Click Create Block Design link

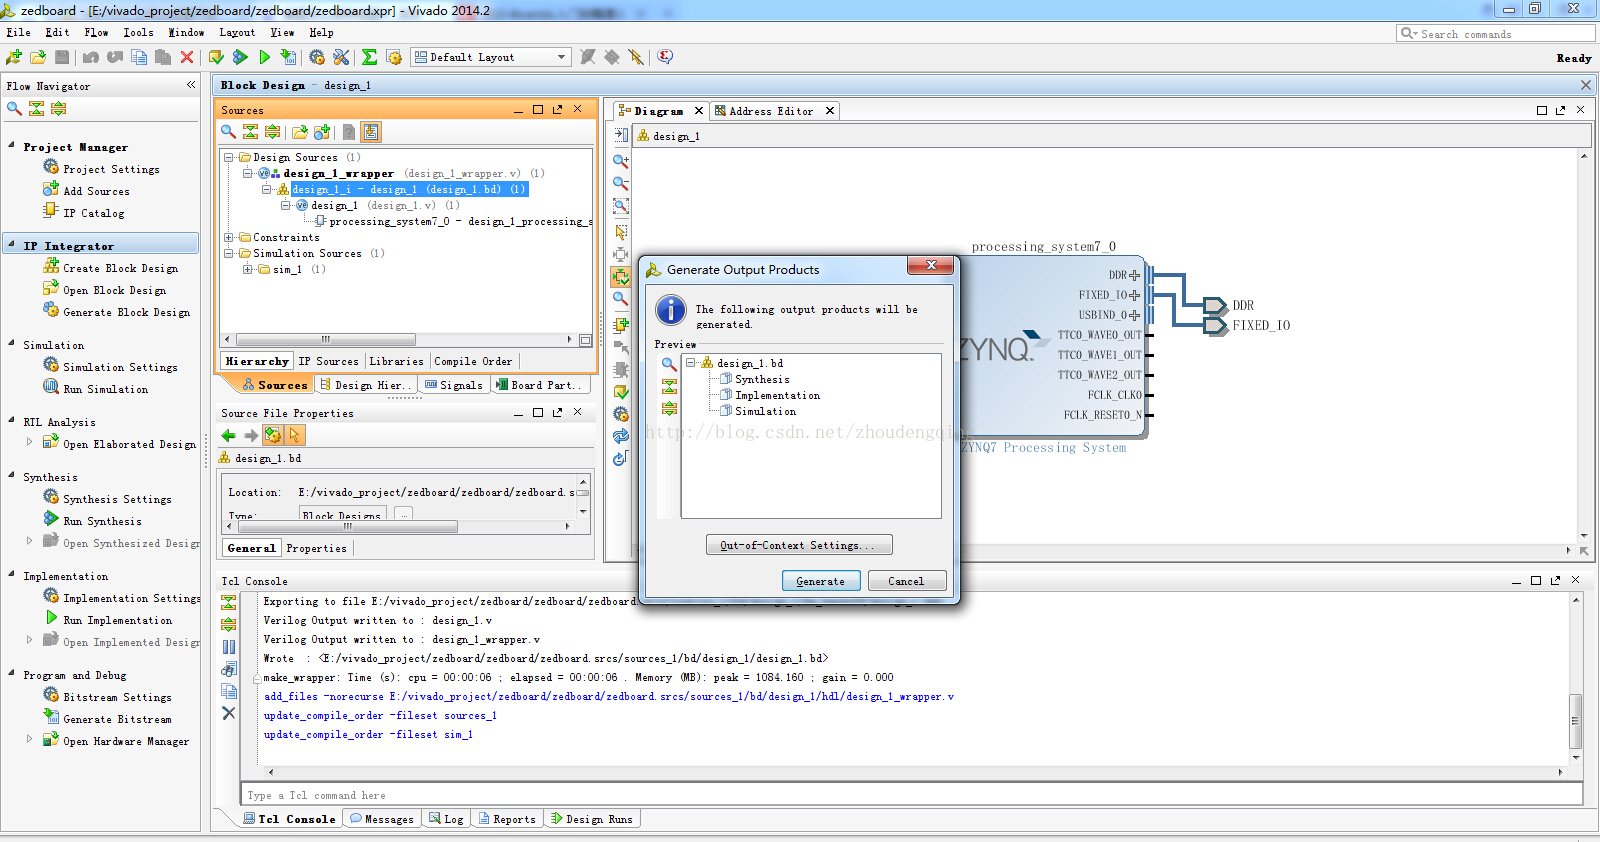(x=120, y=268)
